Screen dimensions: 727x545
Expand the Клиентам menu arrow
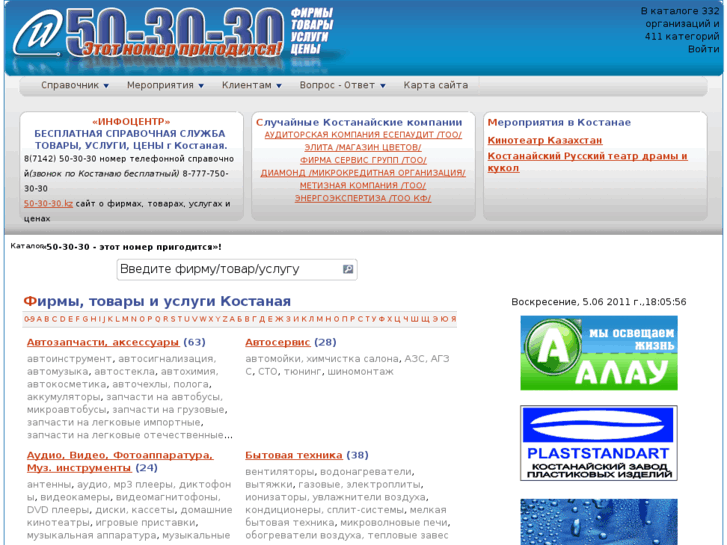pyautogui.click(x=279, y=86)
